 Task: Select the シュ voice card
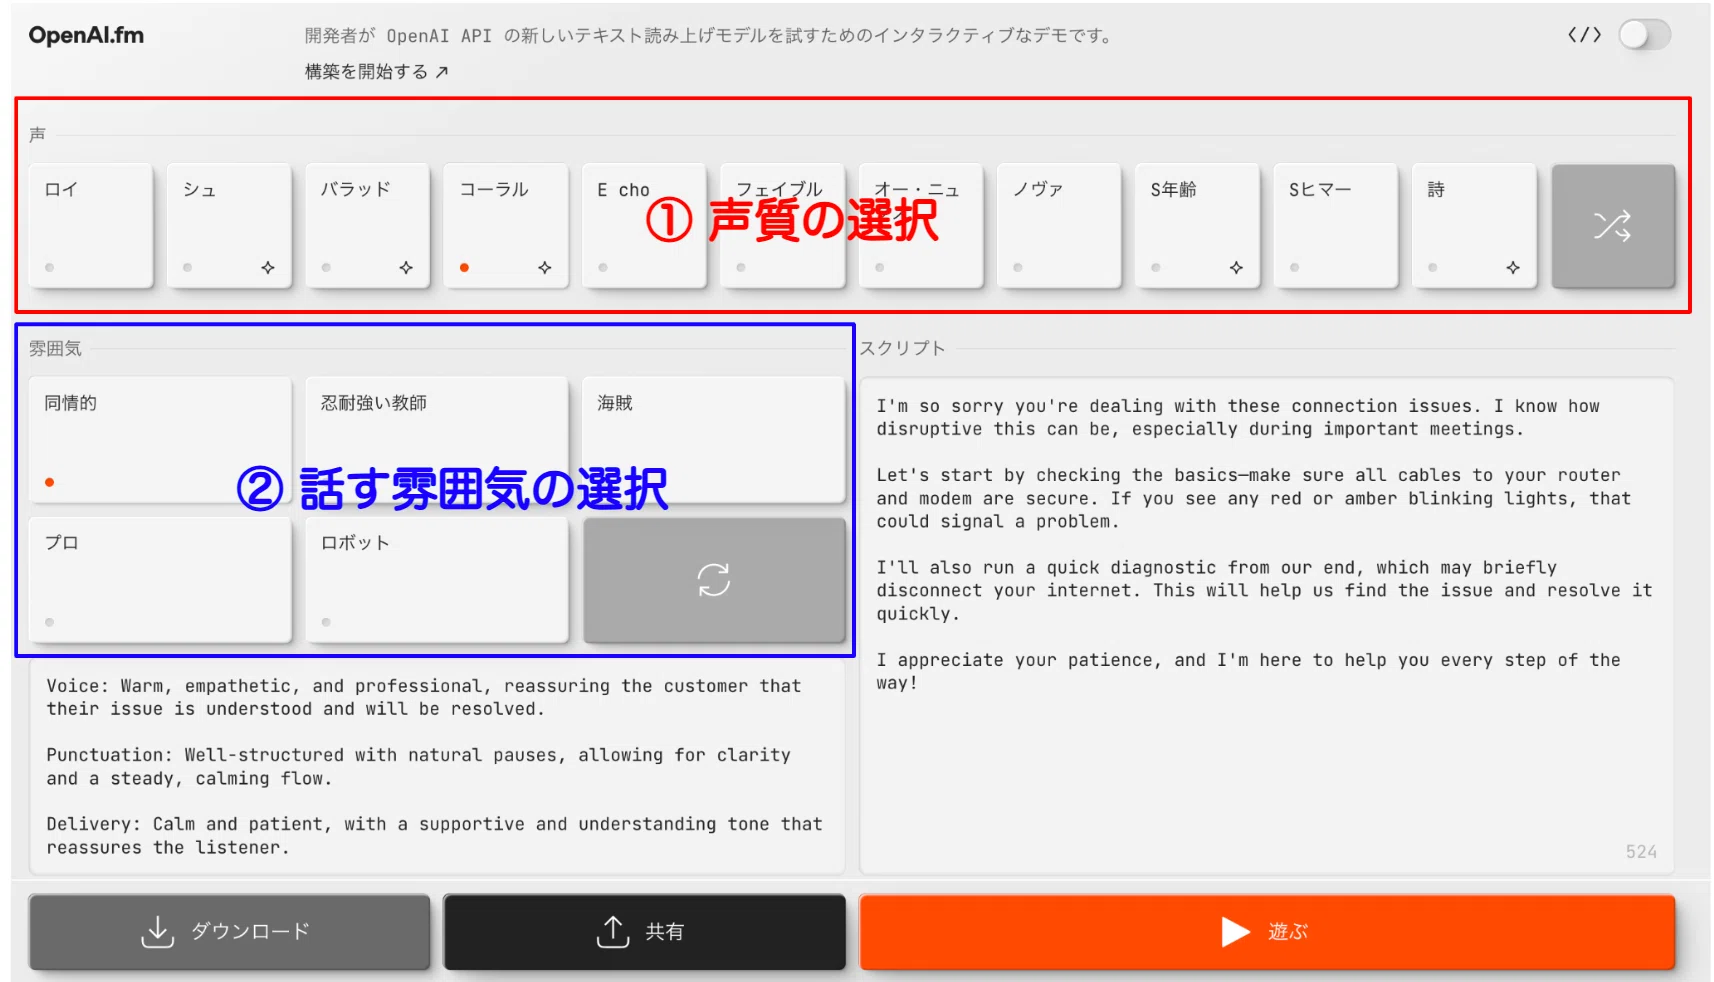[229, 226]
